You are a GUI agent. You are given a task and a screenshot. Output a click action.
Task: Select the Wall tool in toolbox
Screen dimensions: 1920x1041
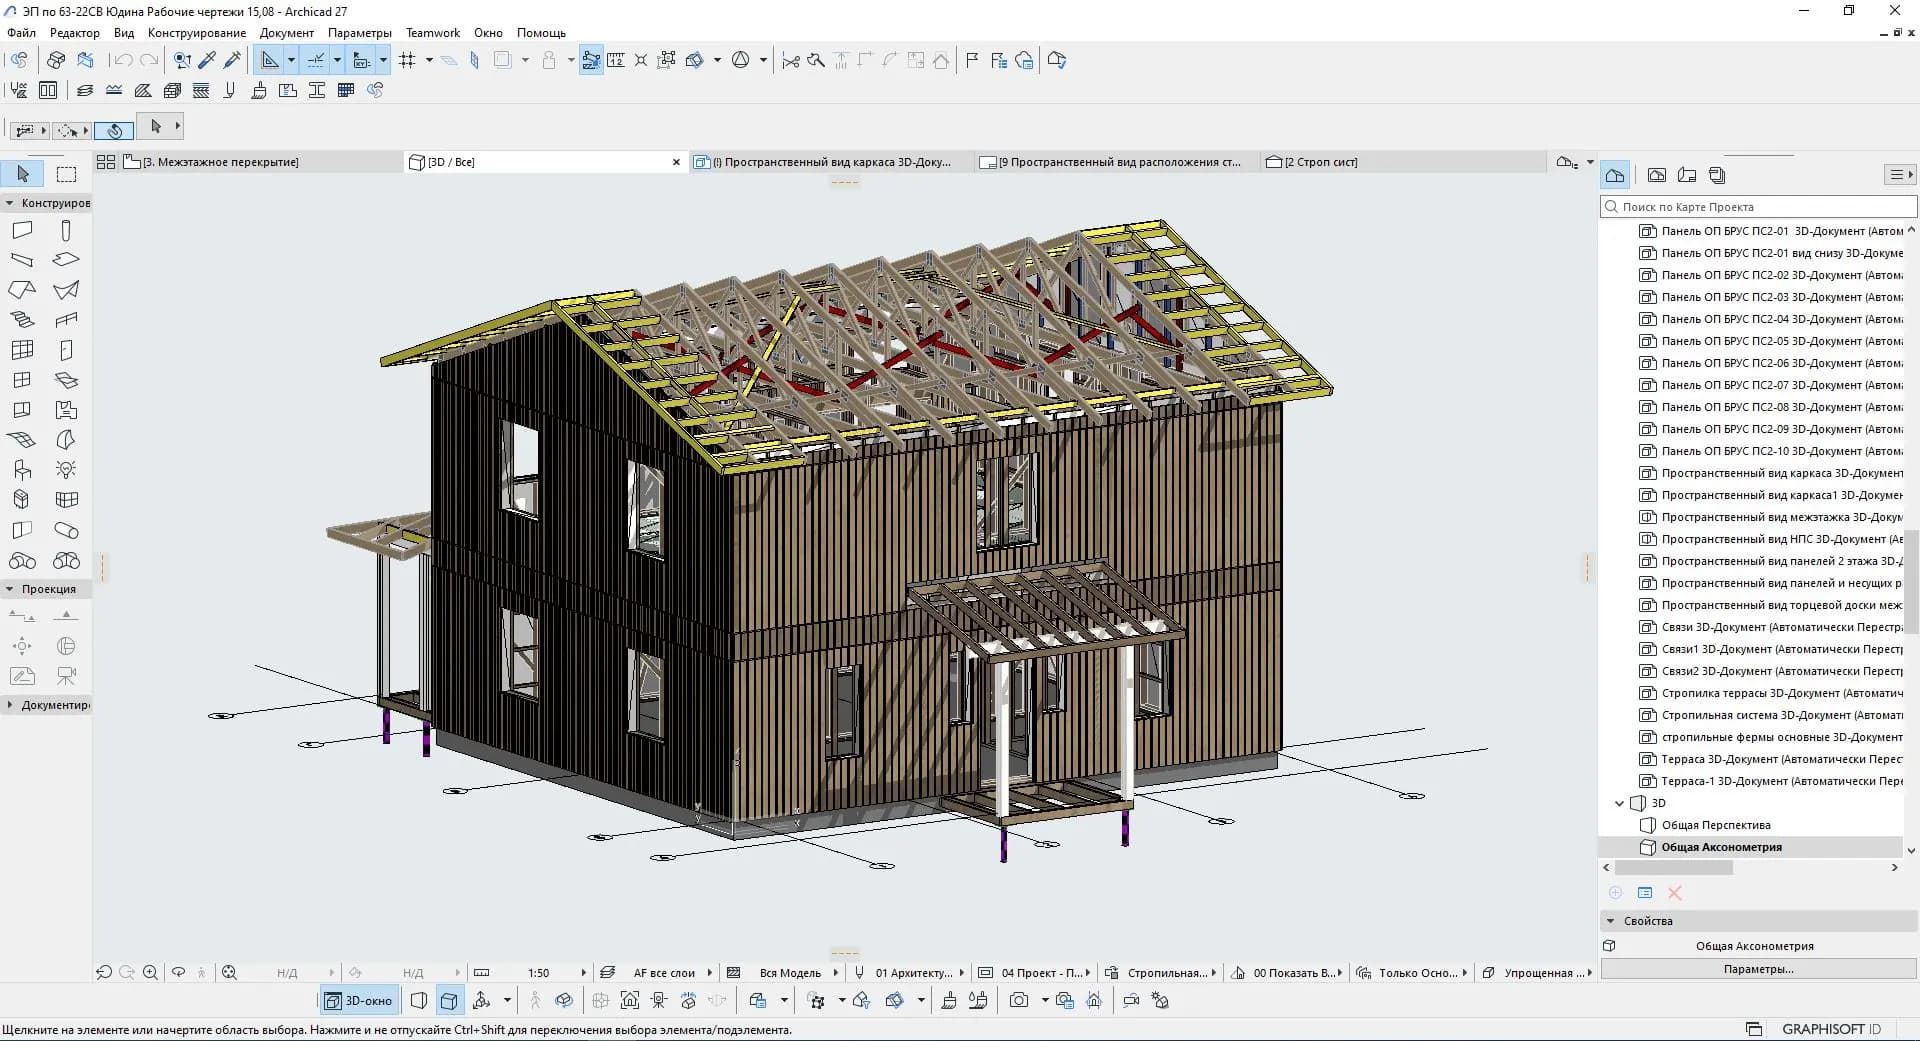click(x=22, y=230)
